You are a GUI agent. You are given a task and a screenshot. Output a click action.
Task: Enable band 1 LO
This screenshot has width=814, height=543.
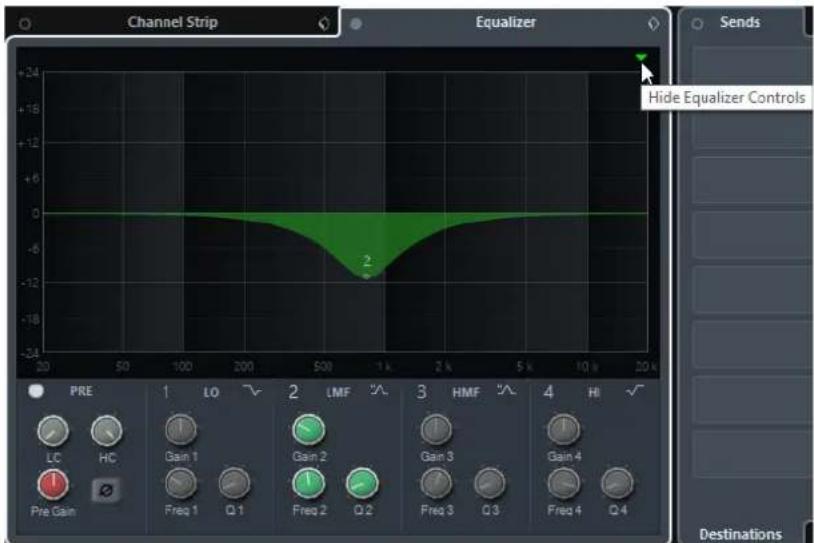[x=166, y=391]
